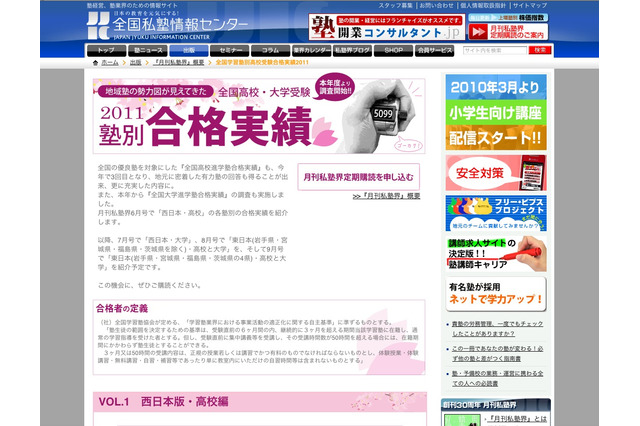
Task: Open the 『月刊私塾界』とは sidebar link
Action: (x=517, y=419)
